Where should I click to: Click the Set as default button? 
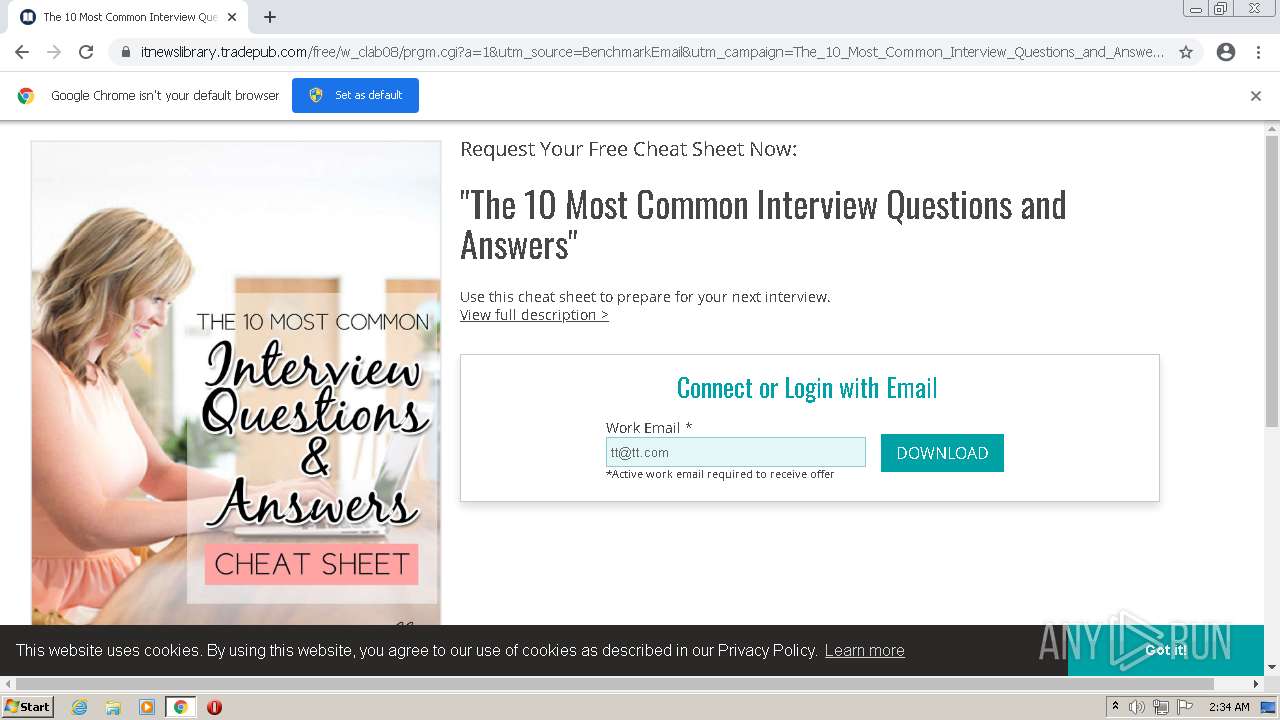355,95
